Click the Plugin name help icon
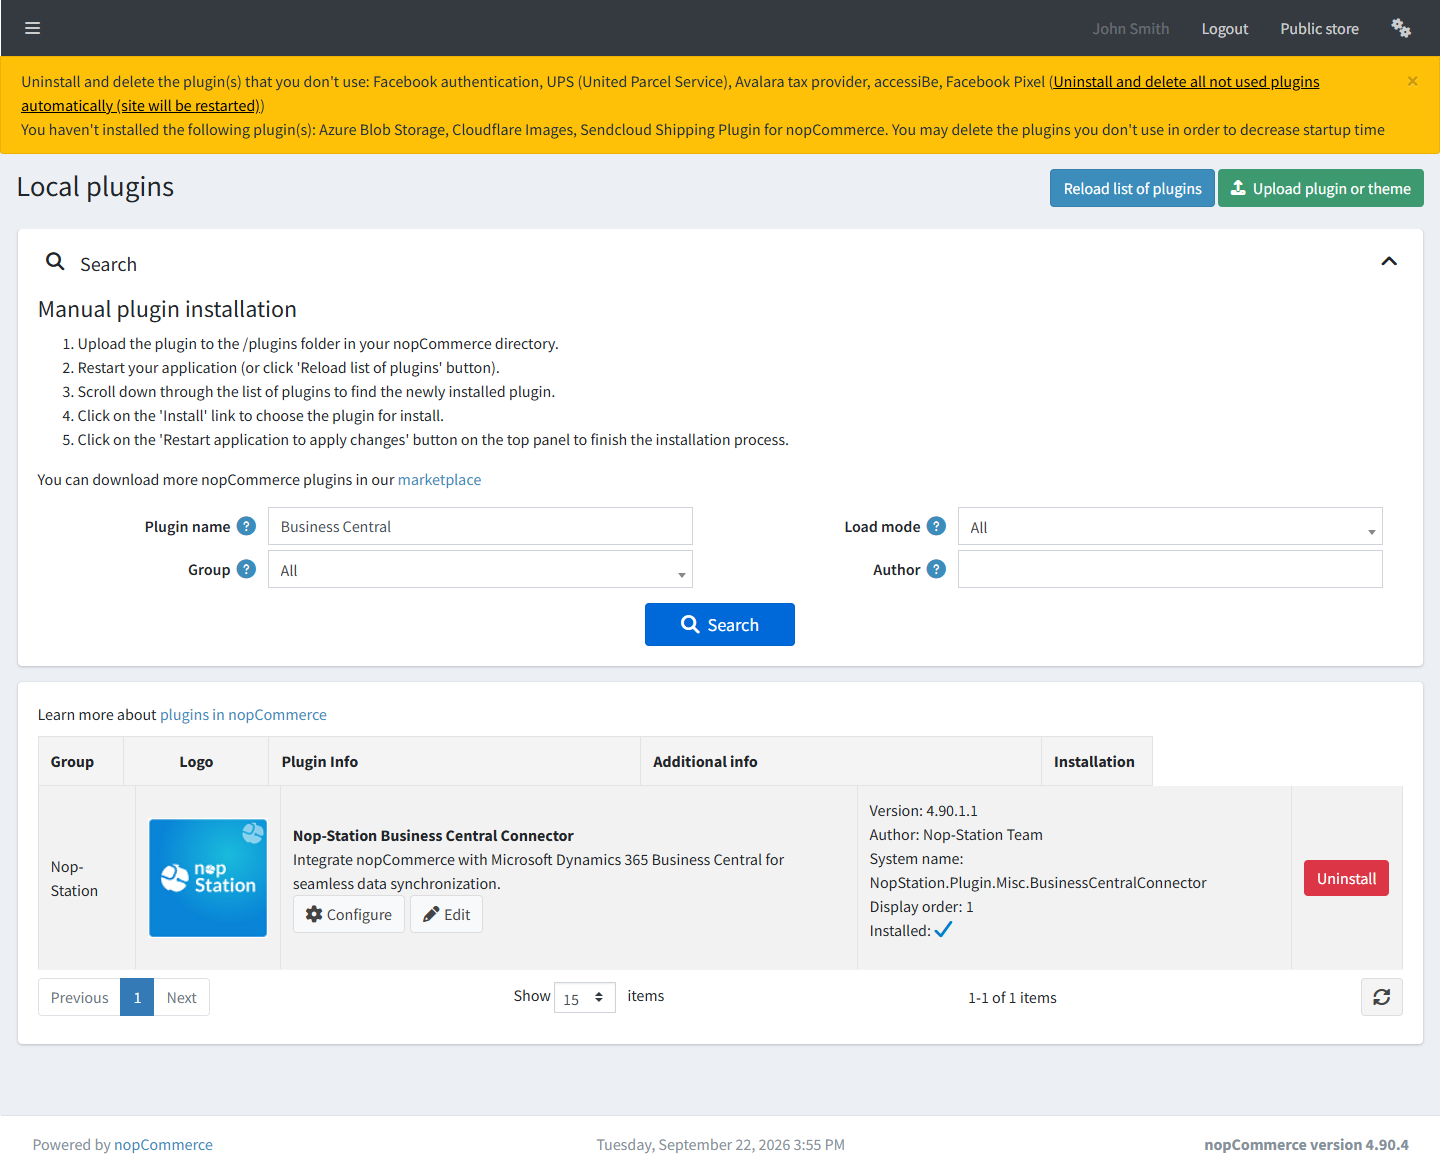The width and height of the screenshot is (1440, 1172). coord(246,526)
